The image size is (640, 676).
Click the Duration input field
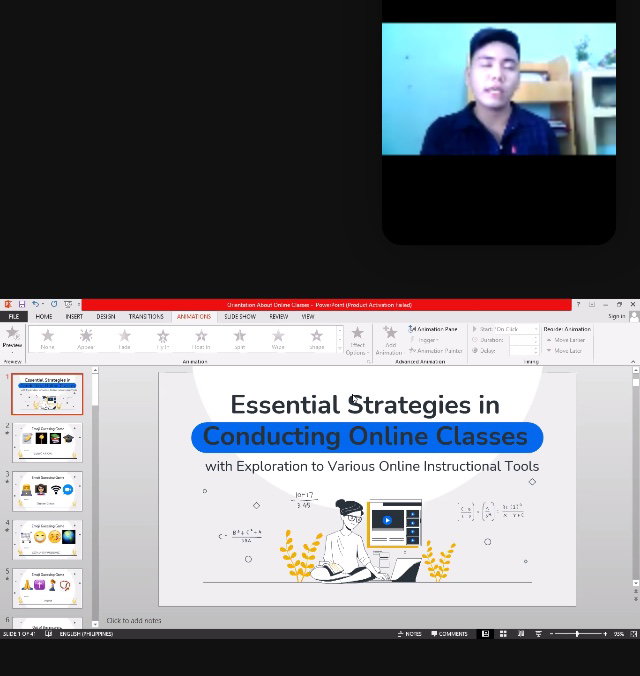click(523, 340)
